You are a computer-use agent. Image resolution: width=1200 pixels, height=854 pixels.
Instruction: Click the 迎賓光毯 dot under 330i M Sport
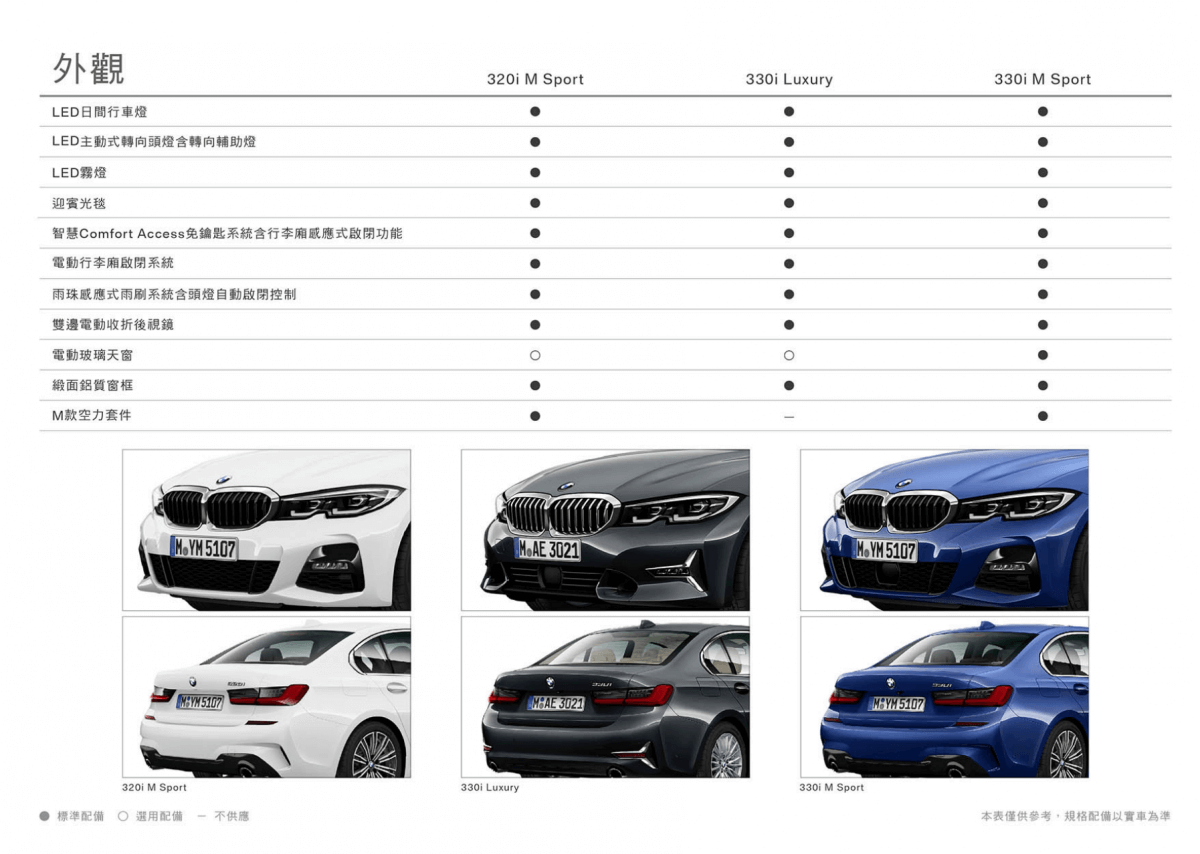point(1043,203)
